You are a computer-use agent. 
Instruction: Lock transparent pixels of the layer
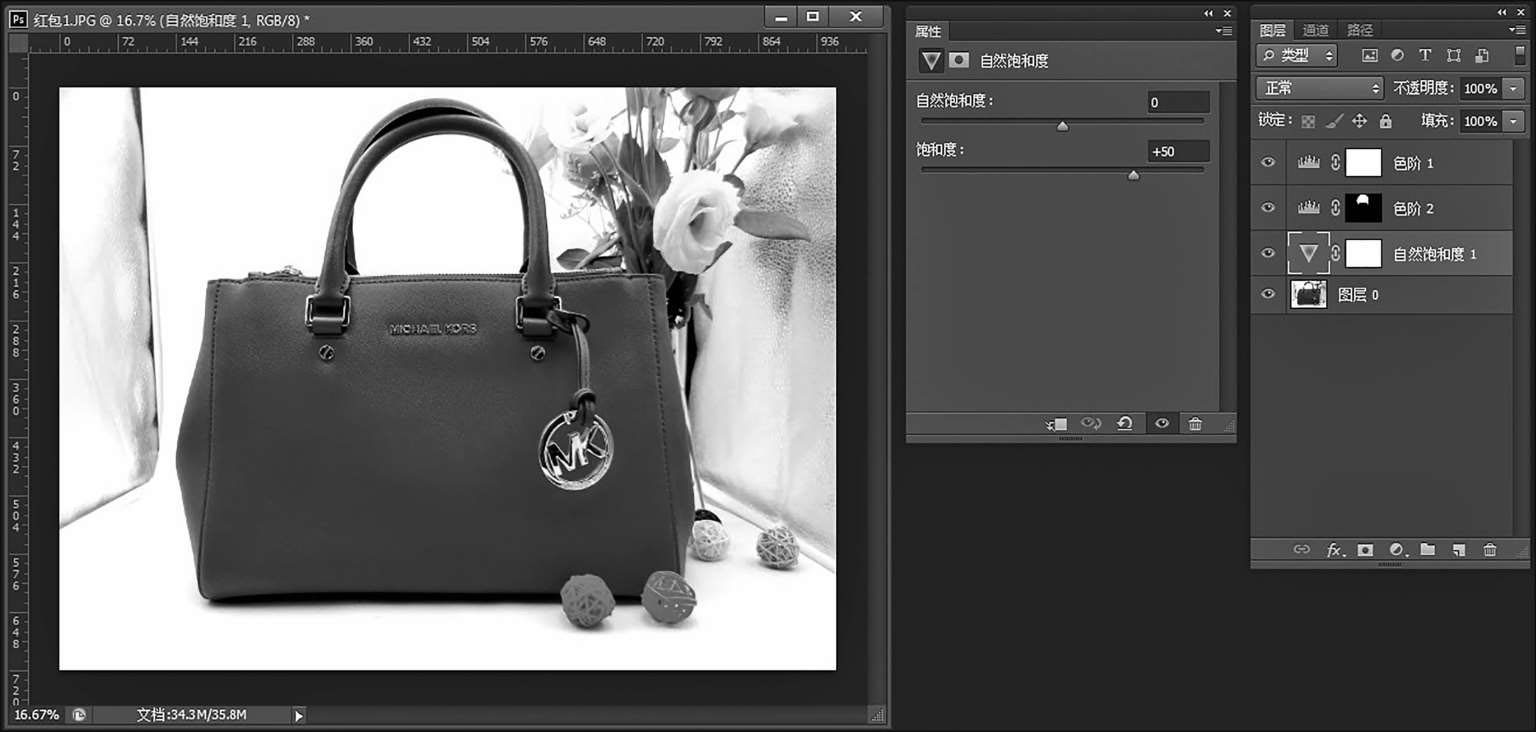pos(1308,121)
